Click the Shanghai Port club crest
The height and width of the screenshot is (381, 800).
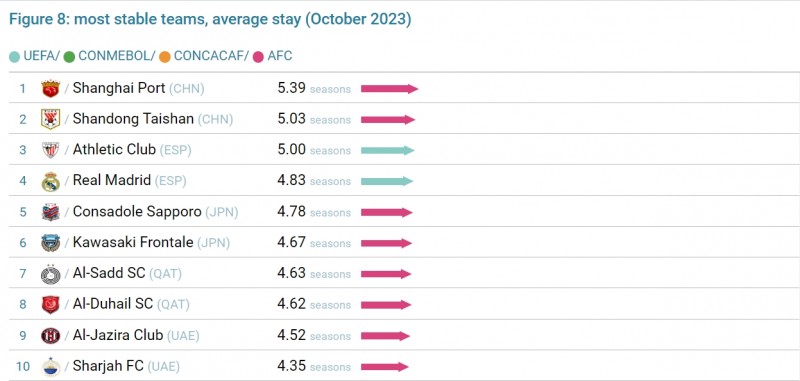[51, 89]
